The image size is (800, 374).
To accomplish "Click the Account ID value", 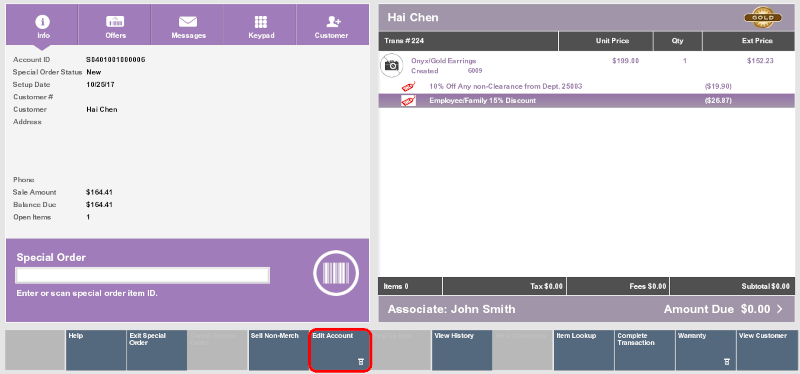I will pos(116,60).
